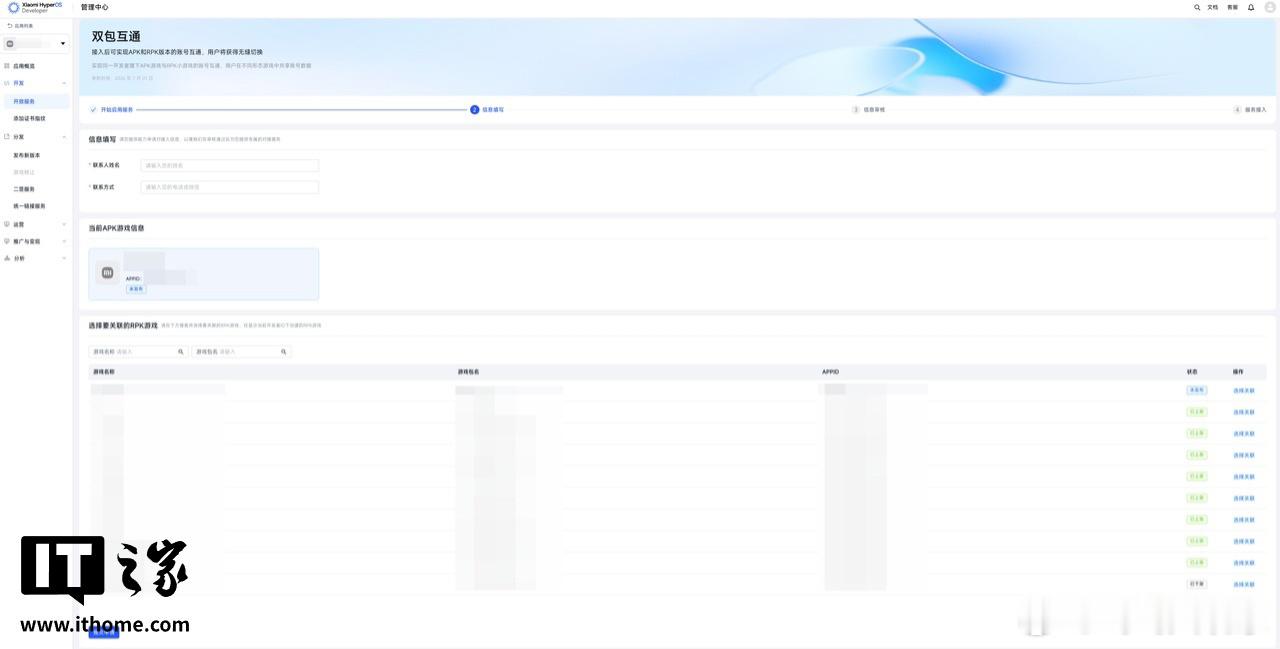Focus the 游戏包名 search field
Viewport: 1280px width, 649px height.
click(241, 352)
